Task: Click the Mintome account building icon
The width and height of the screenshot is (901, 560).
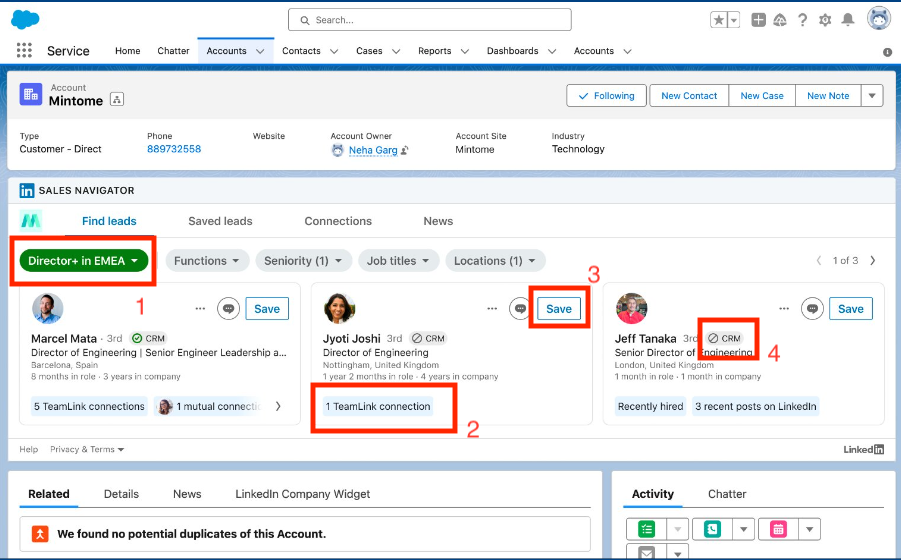Action: click(x=31, y=94)
